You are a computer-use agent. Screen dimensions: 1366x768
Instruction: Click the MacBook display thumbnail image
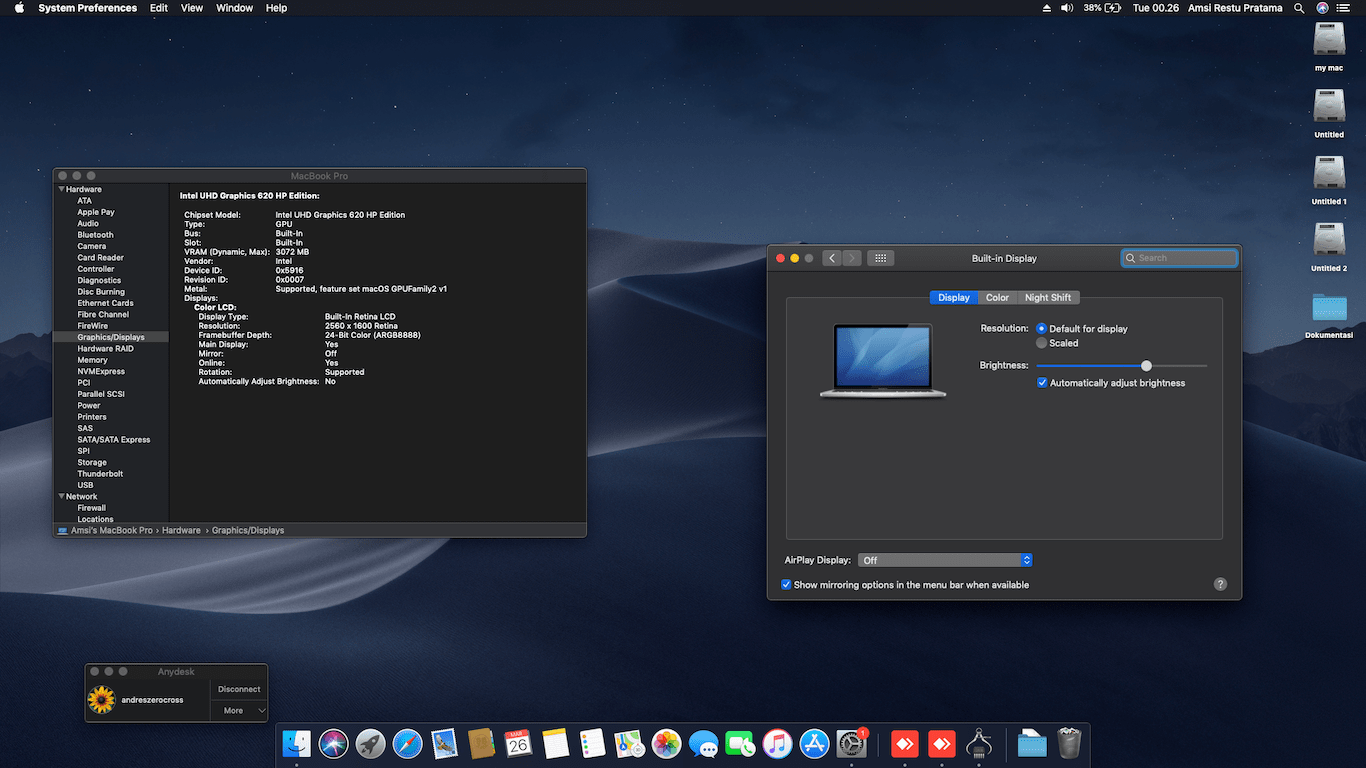click(x=883, y=360)
